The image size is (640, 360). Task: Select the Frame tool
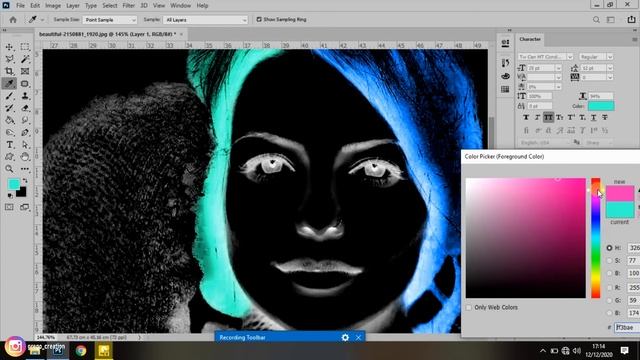click(25, 71)
